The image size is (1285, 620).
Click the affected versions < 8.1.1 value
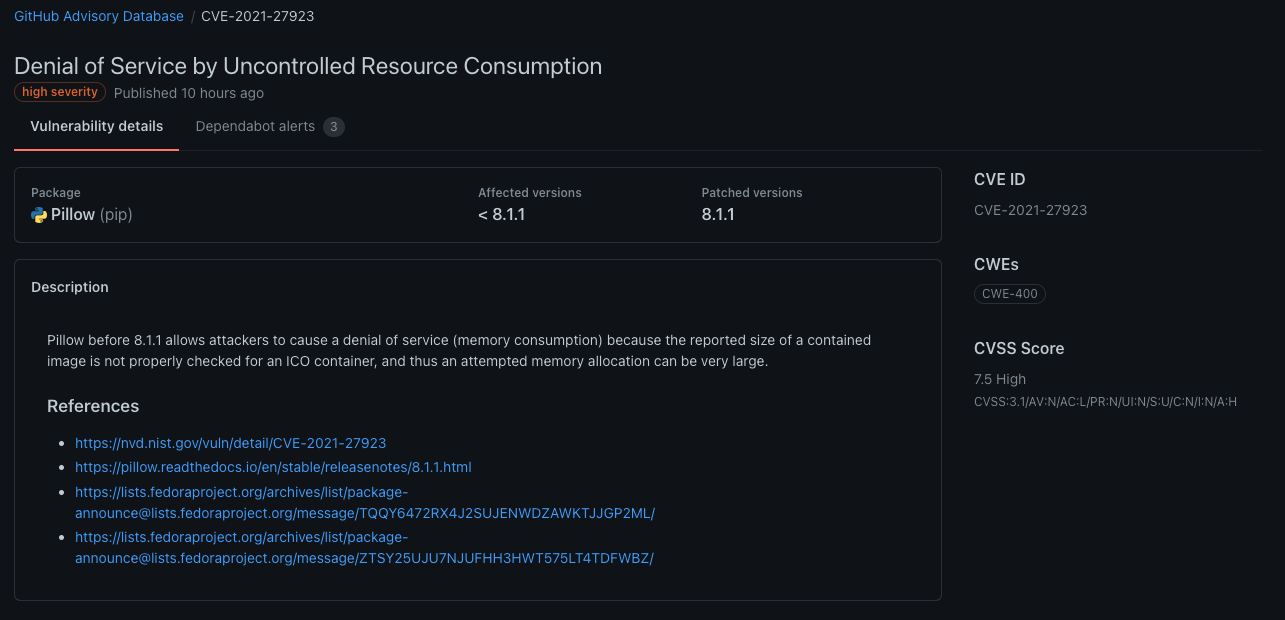coord(501,215)
